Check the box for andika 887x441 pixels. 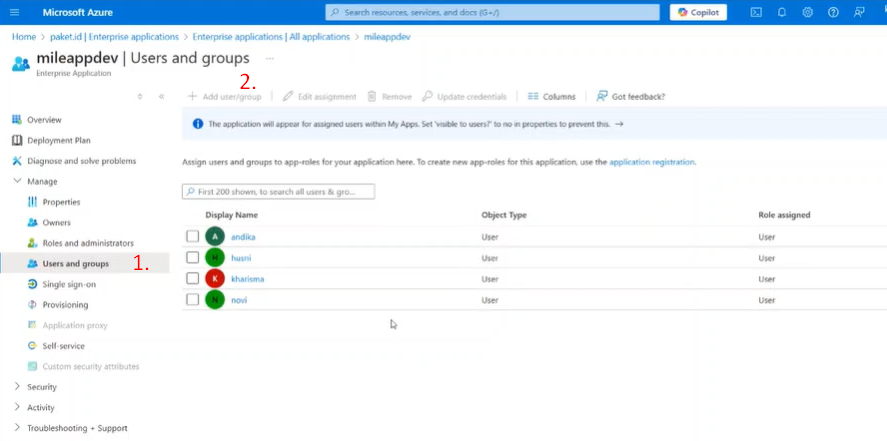[x=193, y=236]
